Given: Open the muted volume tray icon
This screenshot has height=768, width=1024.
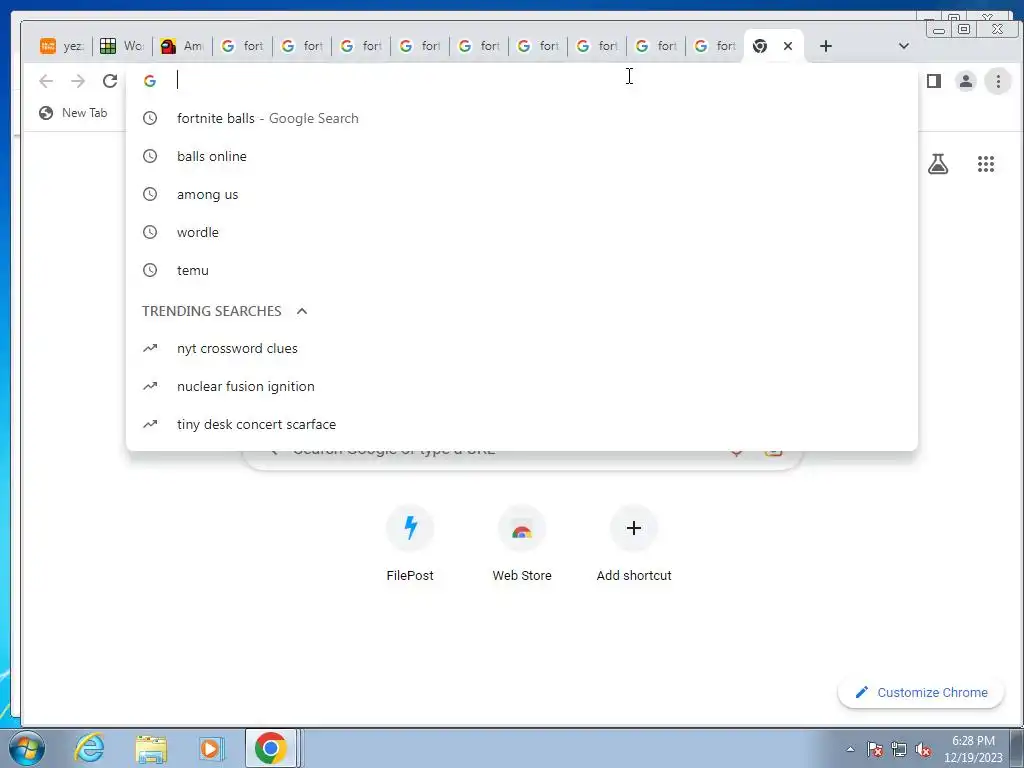Looking at the screenshot, I should [923, 749].
